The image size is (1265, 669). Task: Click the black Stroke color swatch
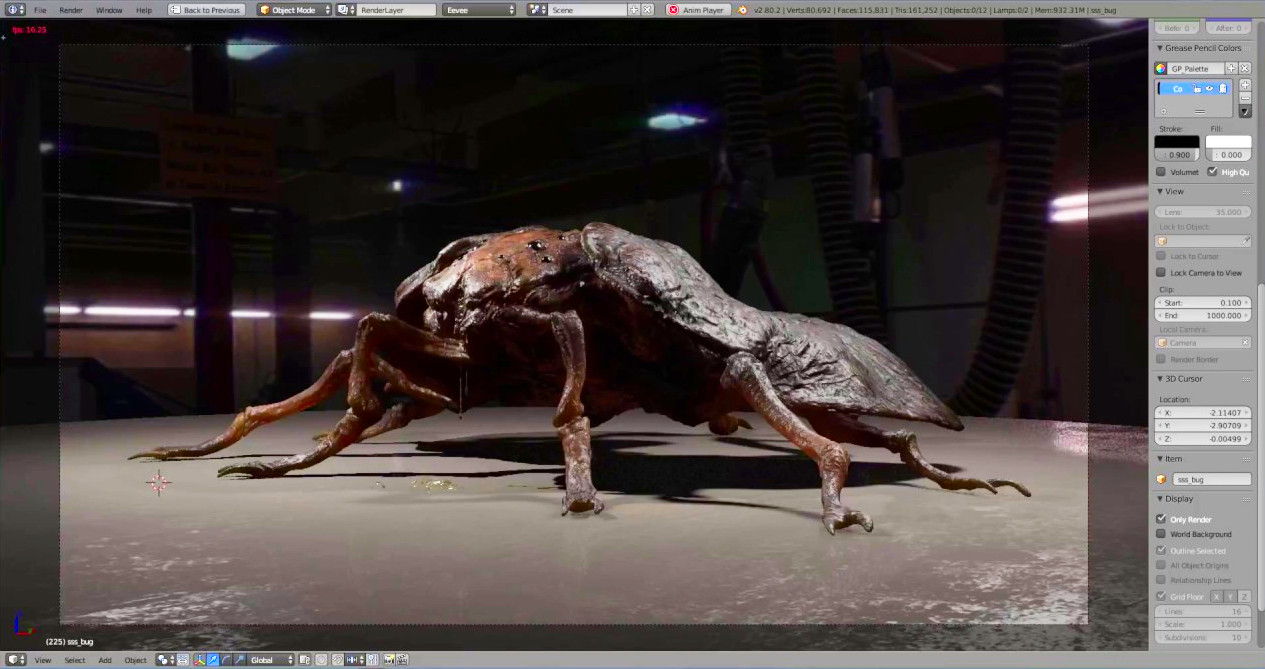tap(1176, 142)
